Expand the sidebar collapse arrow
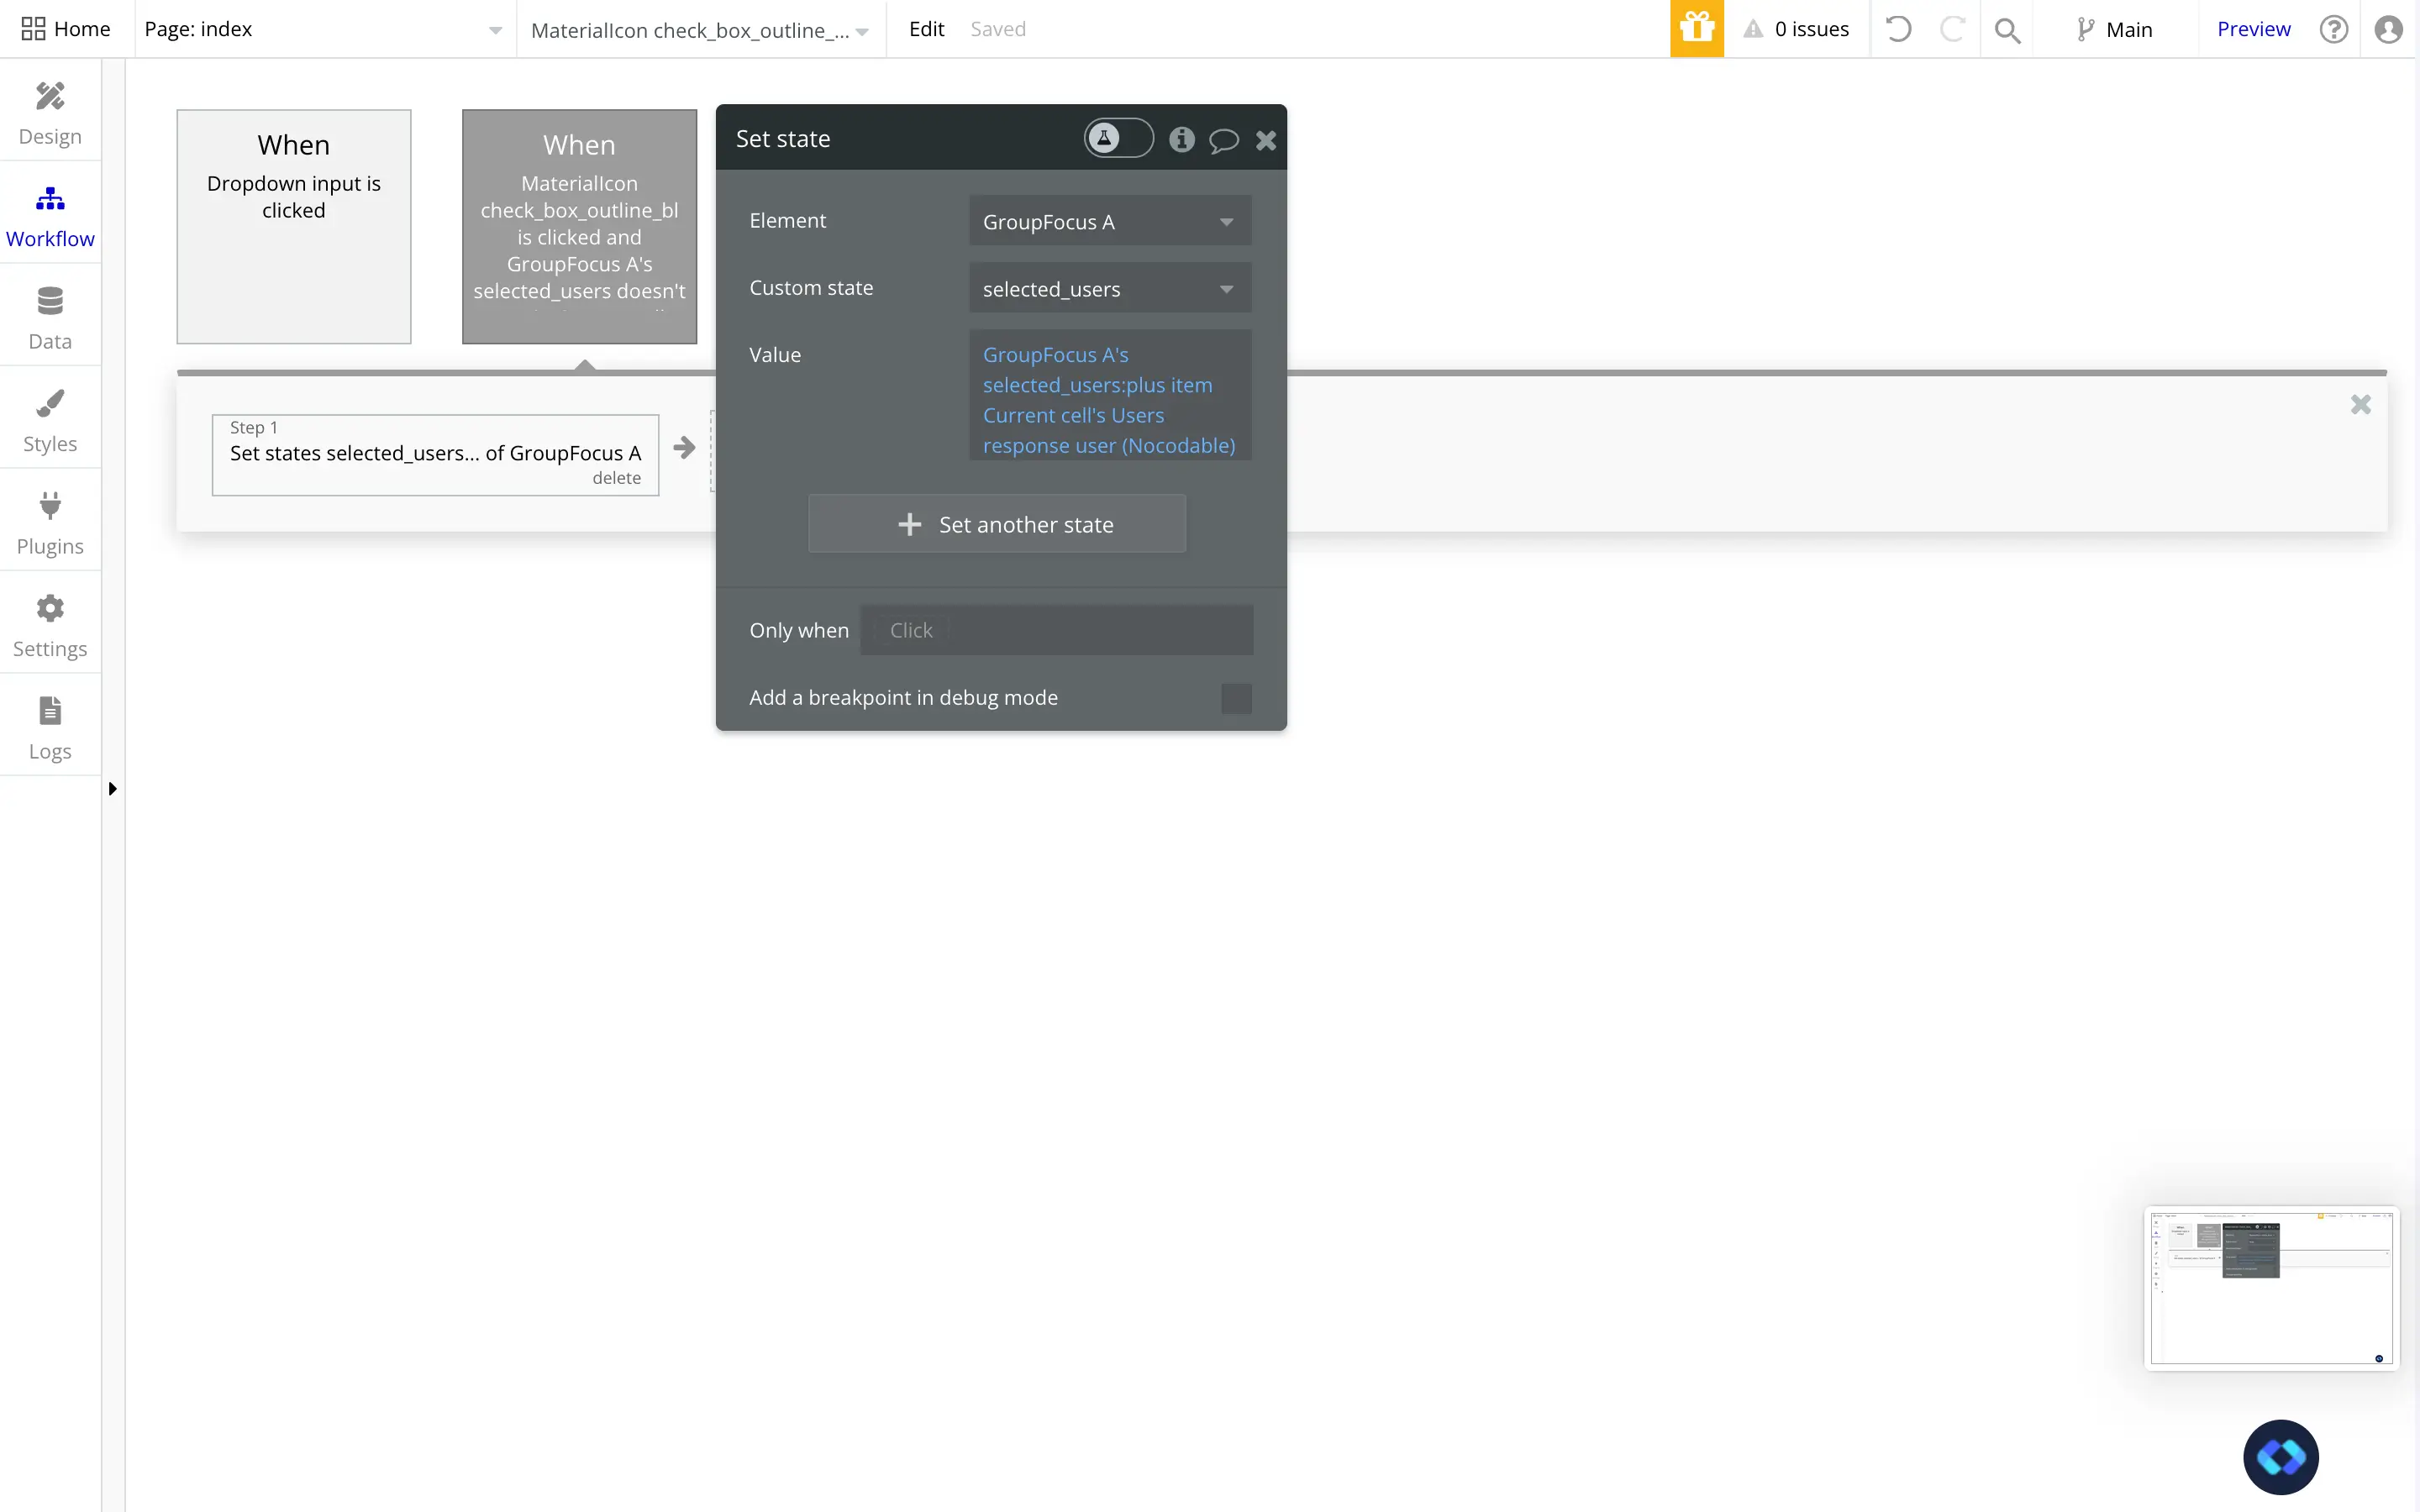The width and height of the screenshot is (2420, 1512). point(112,789)
